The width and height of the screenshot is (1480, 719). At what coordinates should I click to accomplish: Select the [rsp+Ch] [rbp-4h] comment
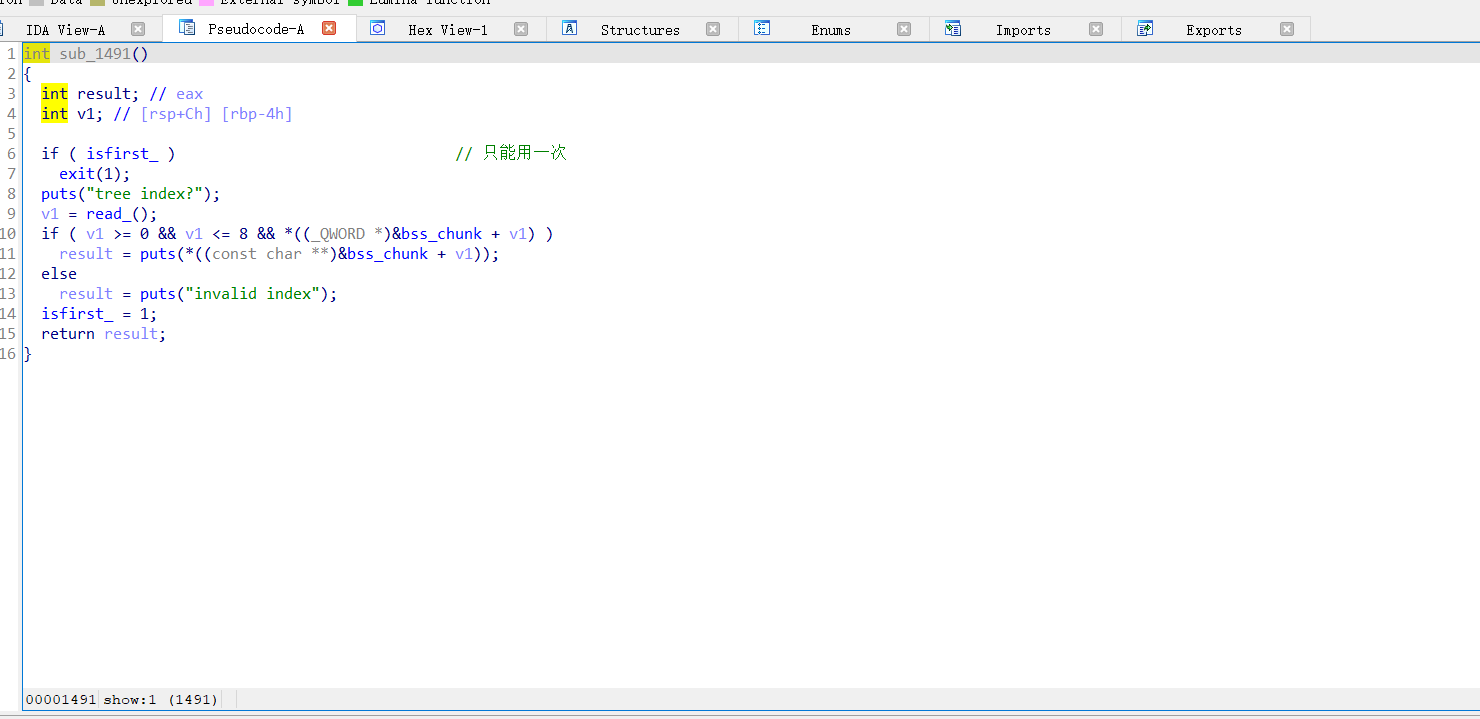203,114
